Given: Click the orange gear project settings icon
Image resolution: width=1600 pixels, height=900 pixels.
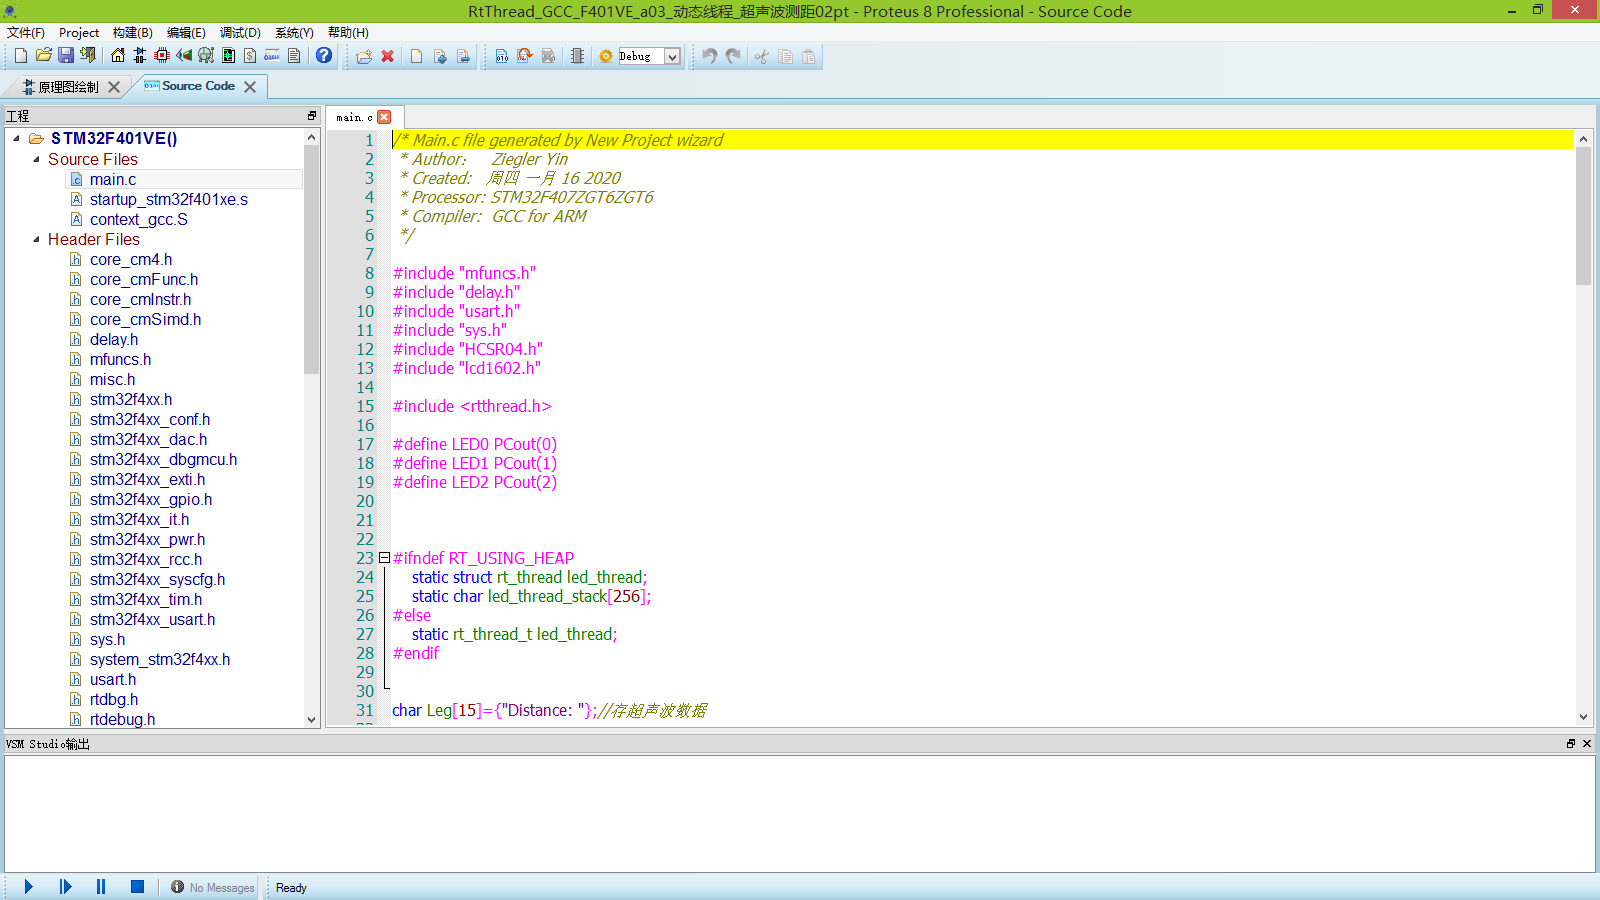Looking at the screenshot, I should coord(606,57).
